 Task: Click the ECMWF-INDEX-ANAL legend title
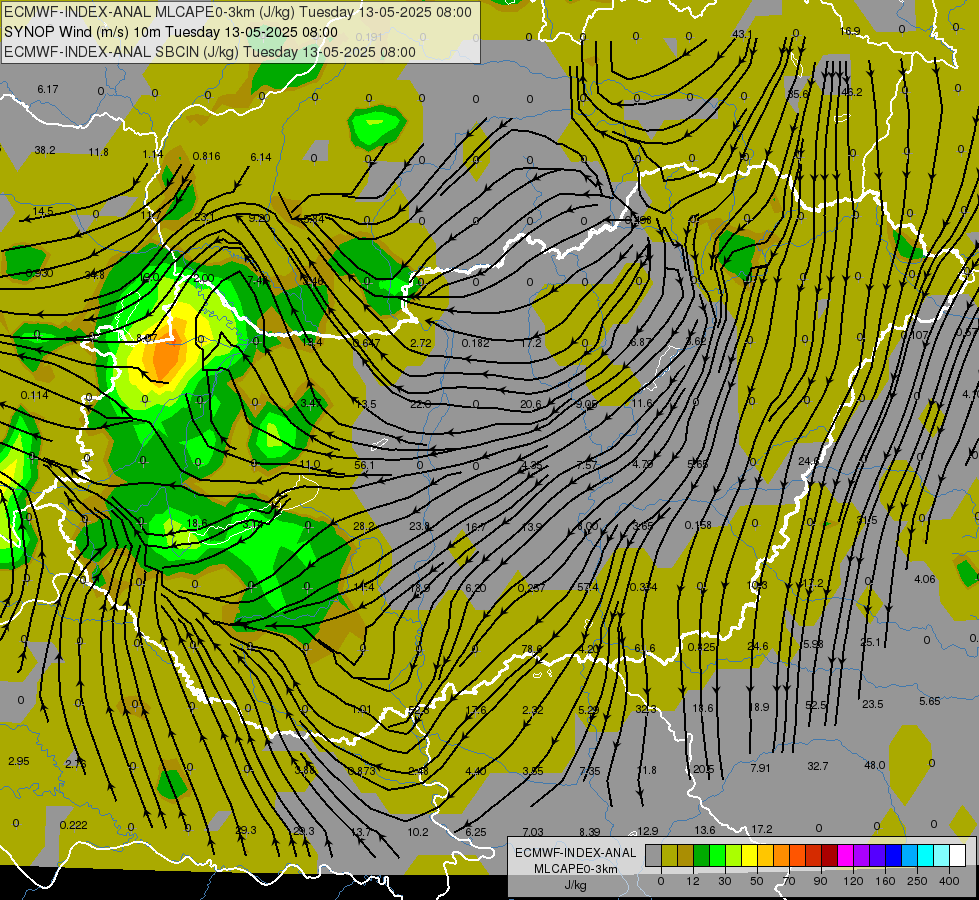tap(576, 853)
